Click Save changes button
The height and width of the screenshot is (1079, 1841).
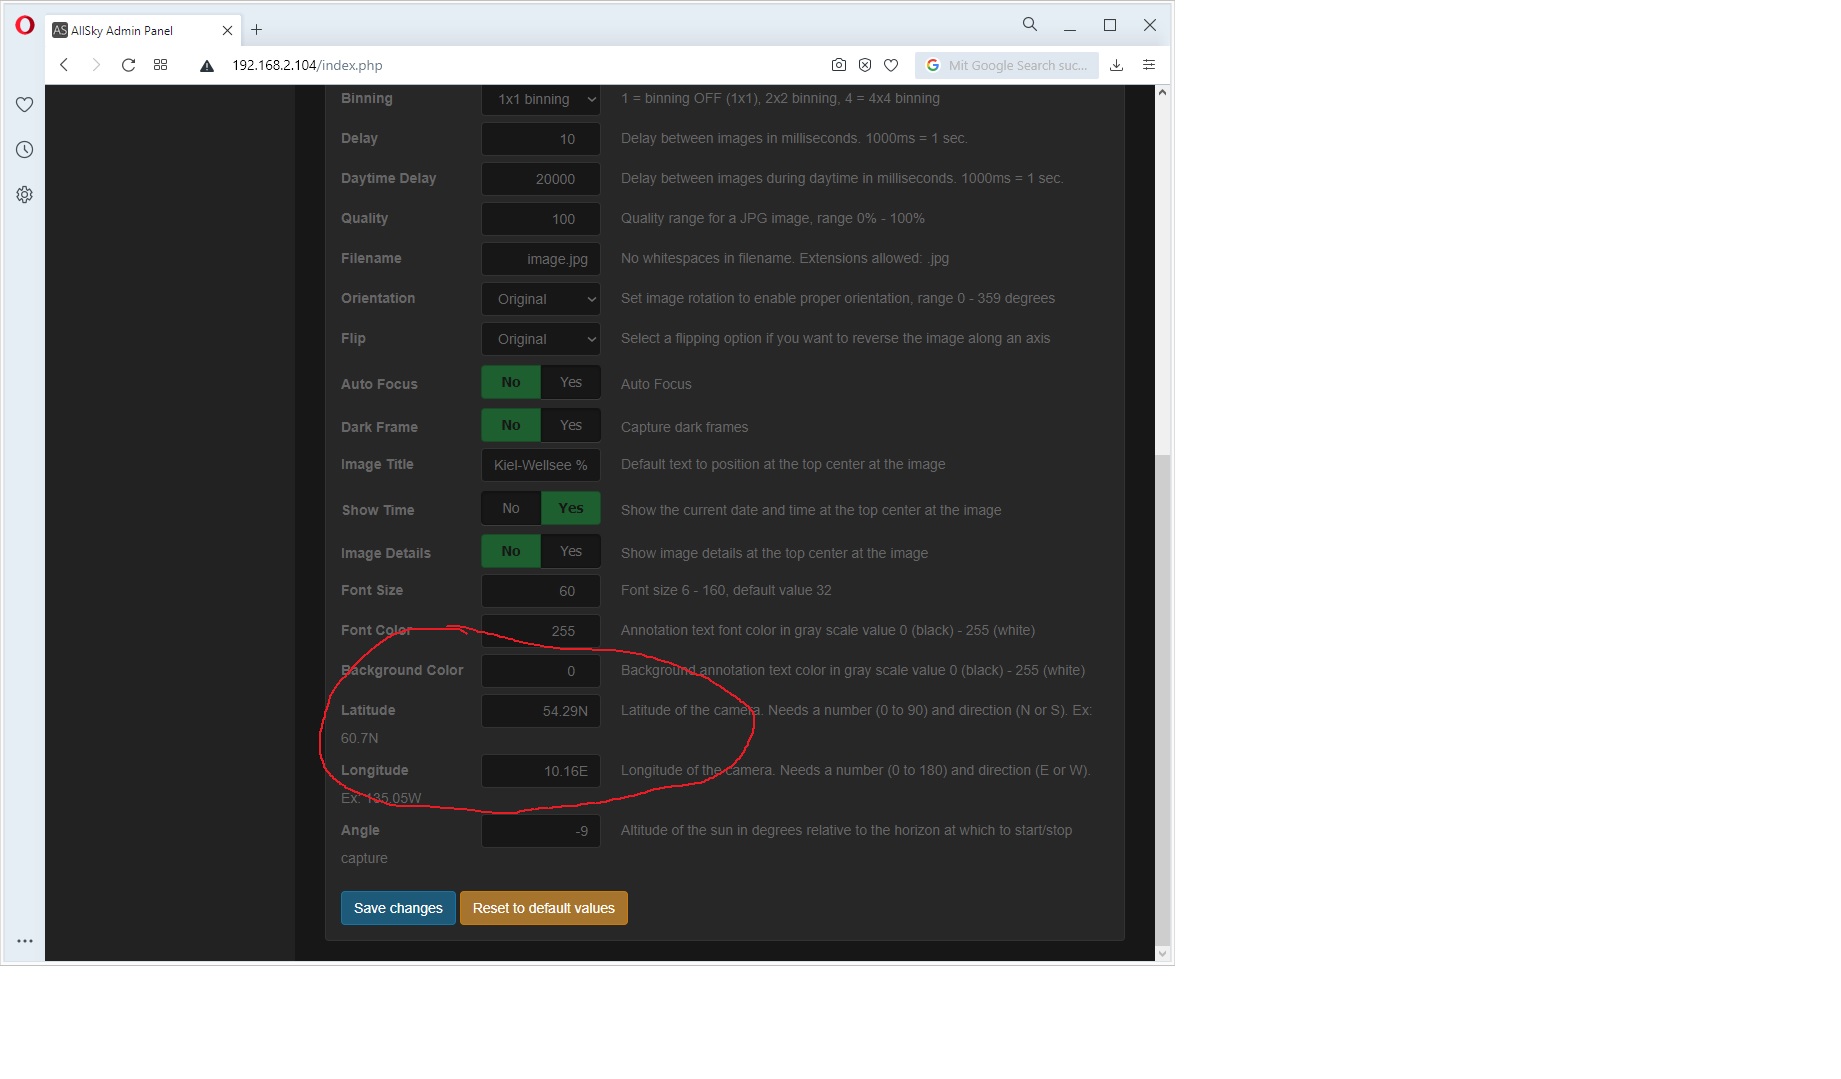398,908
